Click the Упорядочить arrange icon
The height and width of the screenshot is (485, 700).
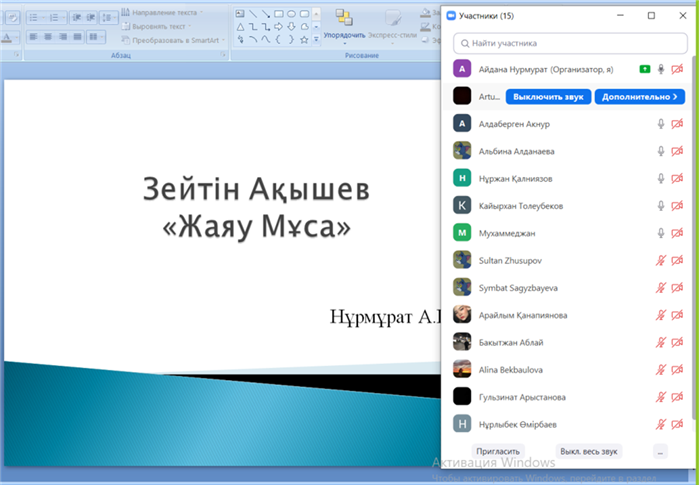coord(344,18)
